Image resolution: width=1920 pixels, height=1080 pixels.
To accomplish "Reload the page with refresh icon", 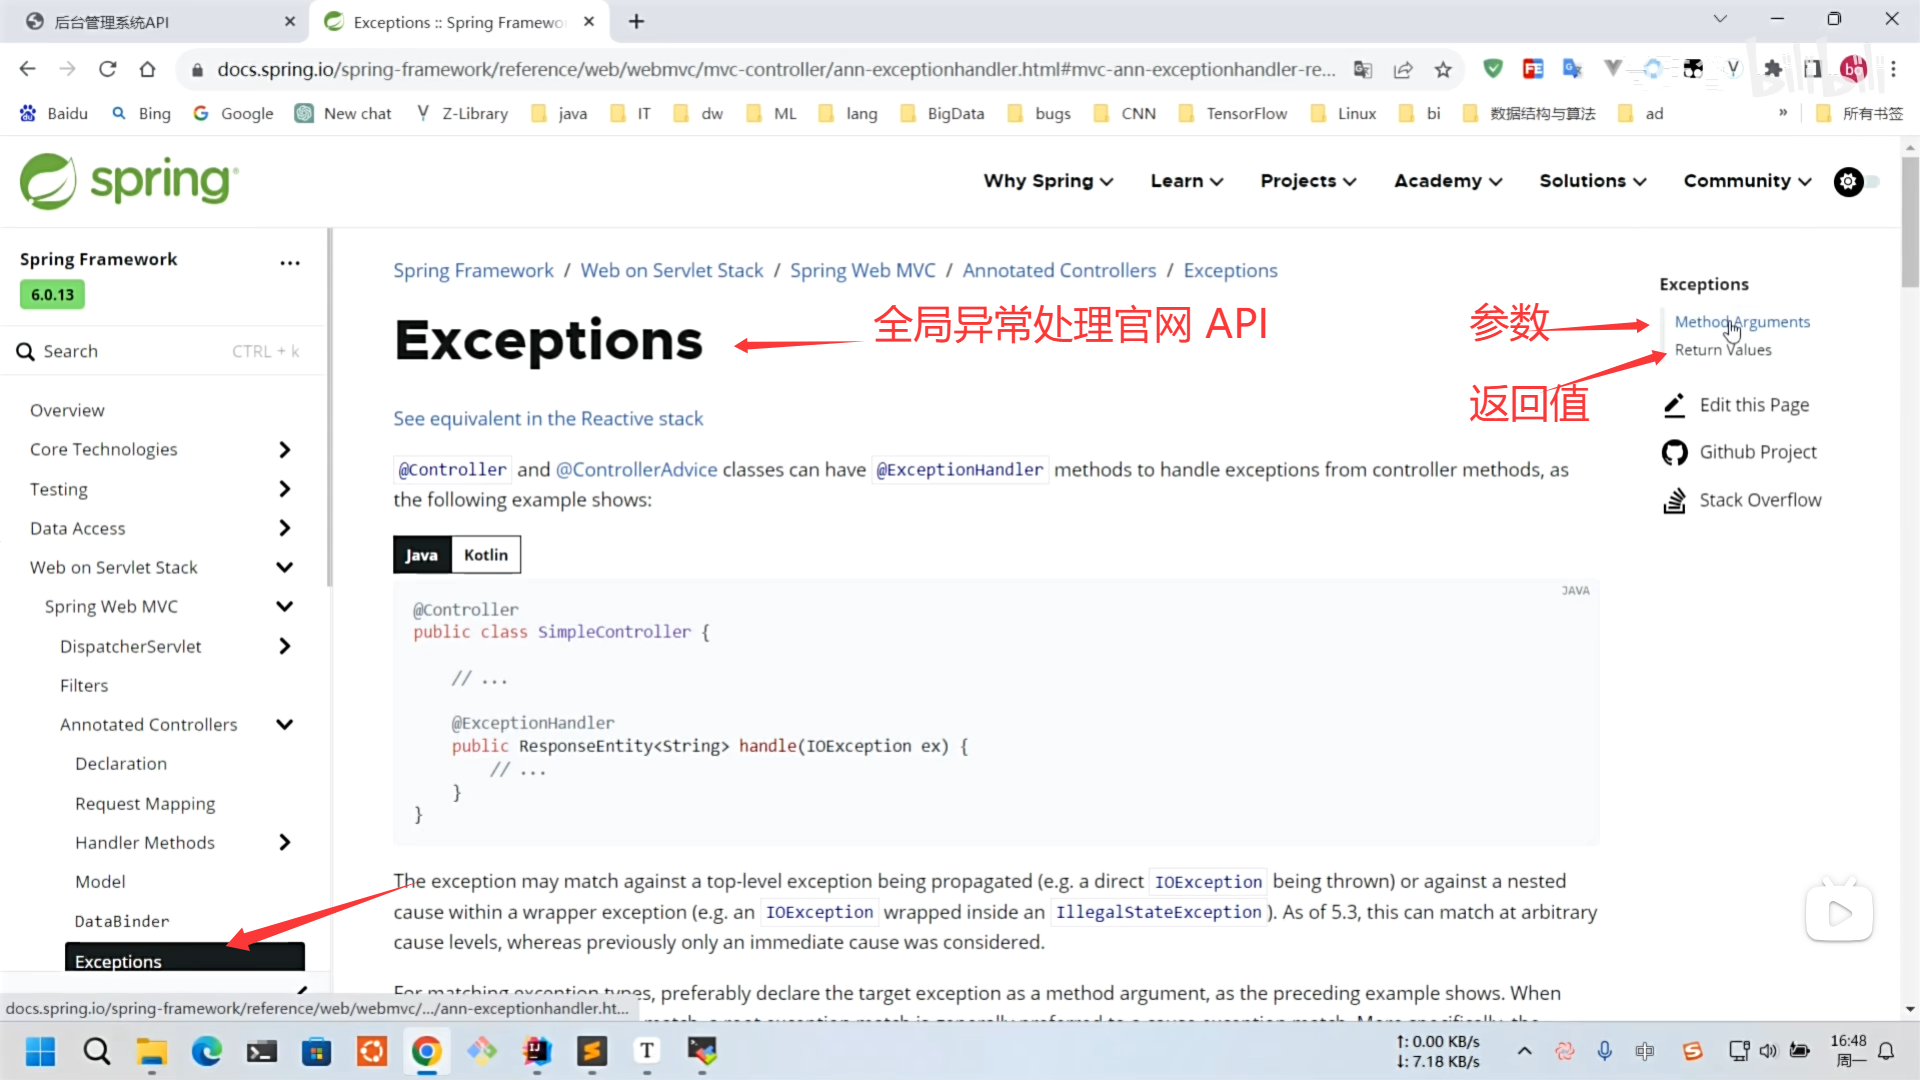I will tap(107, 69).
